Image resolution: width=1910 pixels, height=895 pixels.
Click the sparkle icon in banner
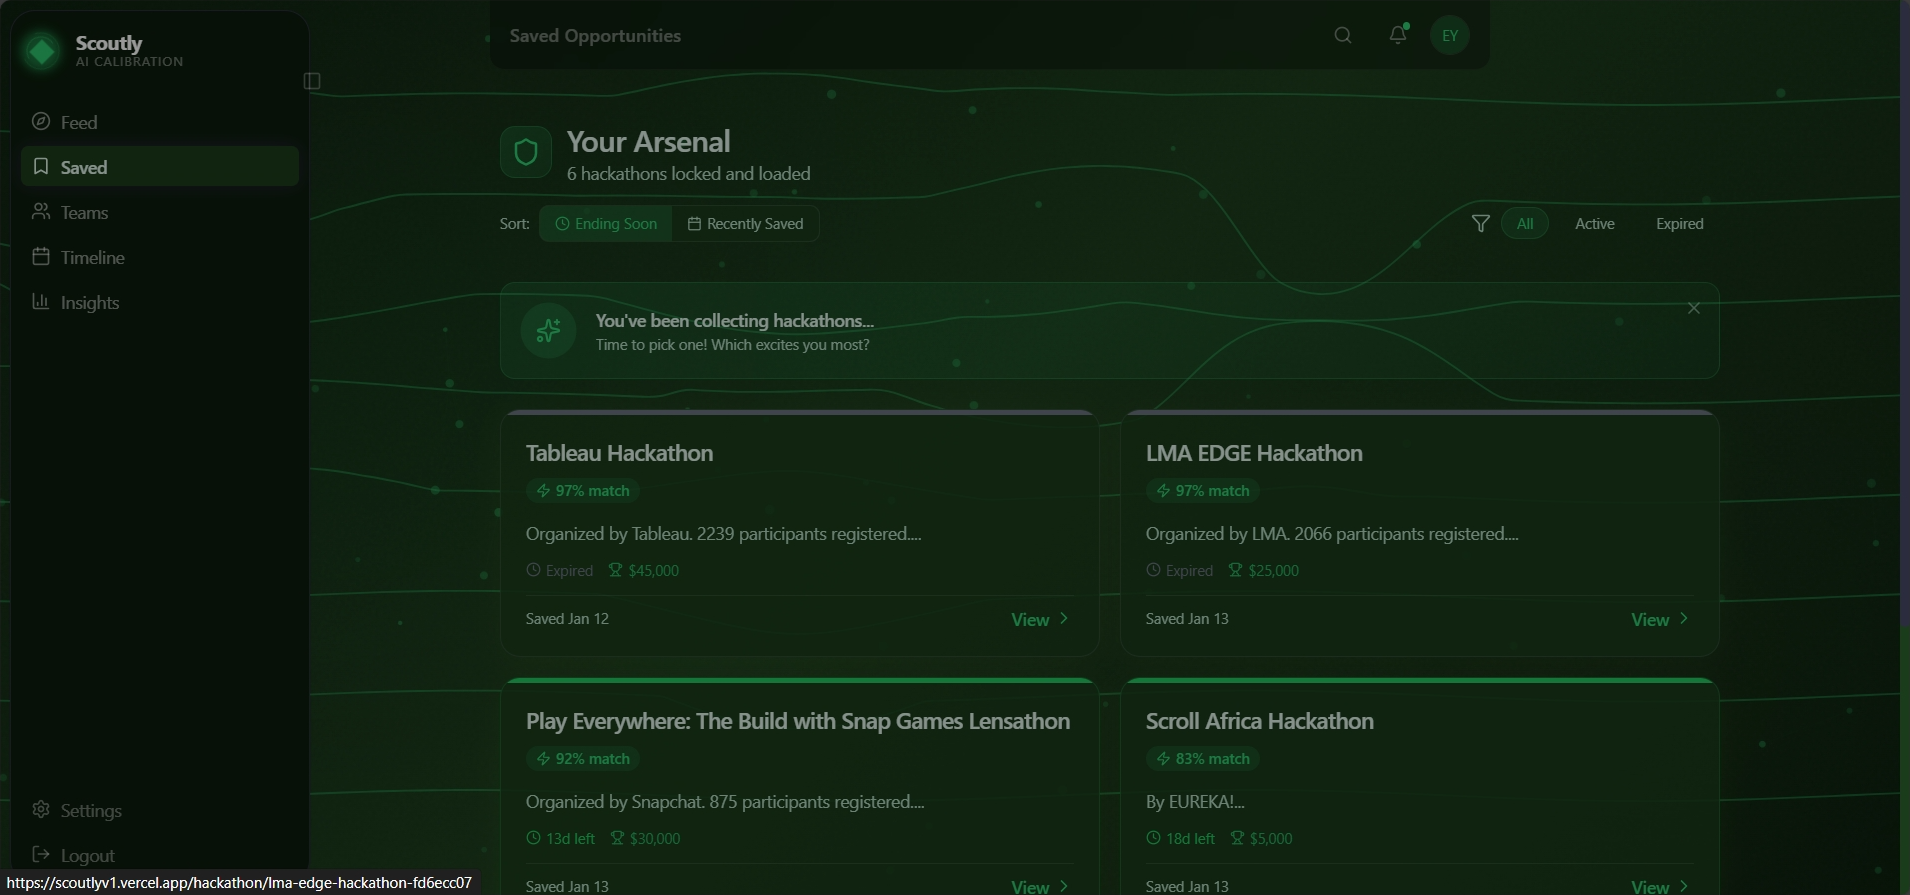548,331
